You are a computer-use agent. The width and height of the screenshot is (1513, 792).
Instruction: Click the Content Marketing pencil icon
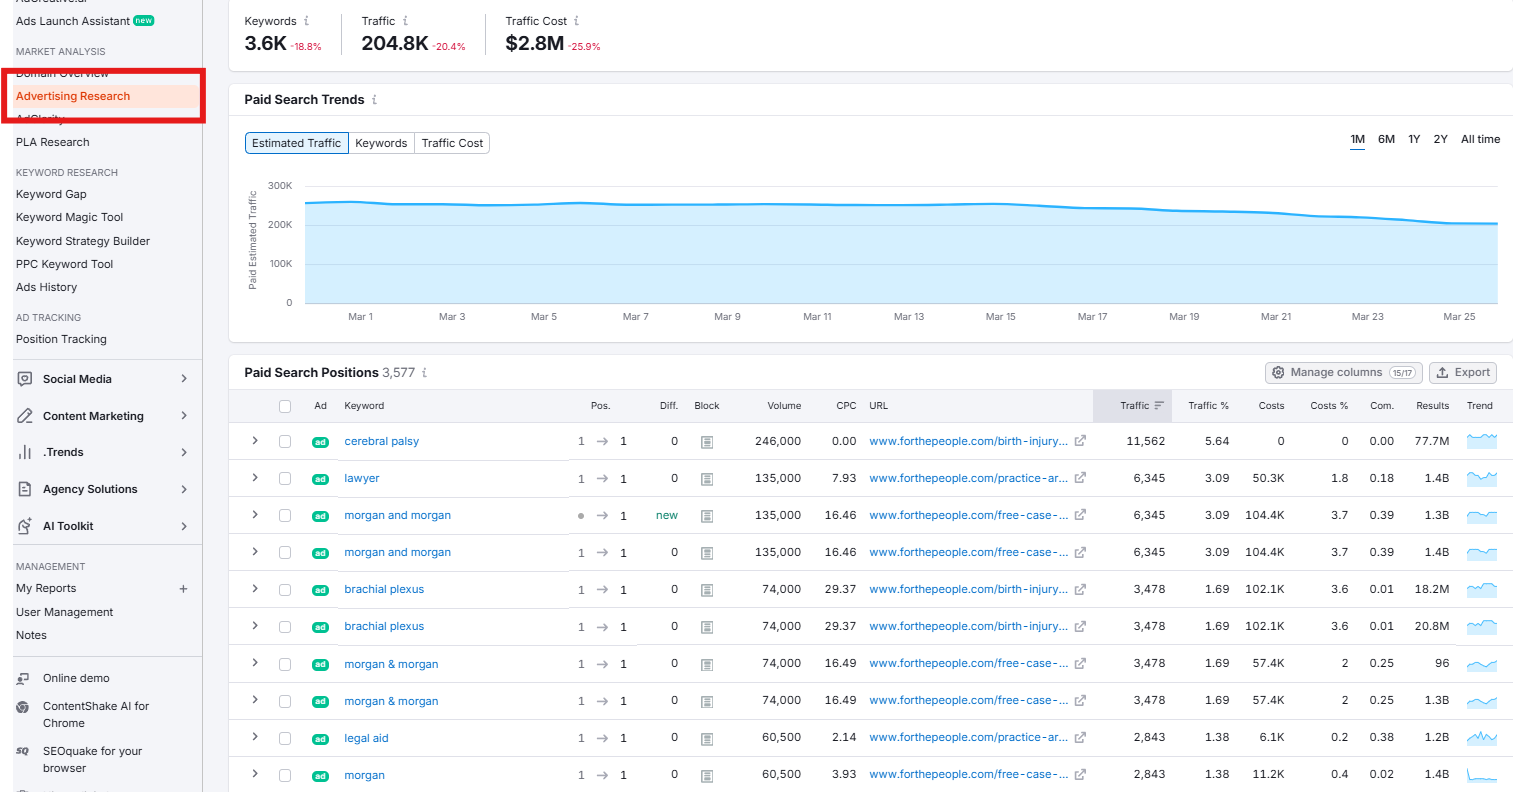(x=25, y=416)
